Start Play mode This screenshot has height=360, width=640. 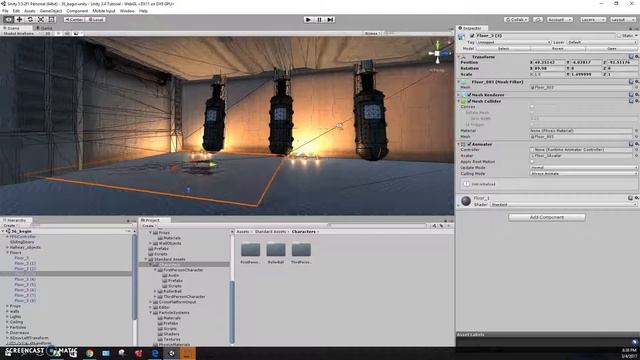[x=309, y=20]
